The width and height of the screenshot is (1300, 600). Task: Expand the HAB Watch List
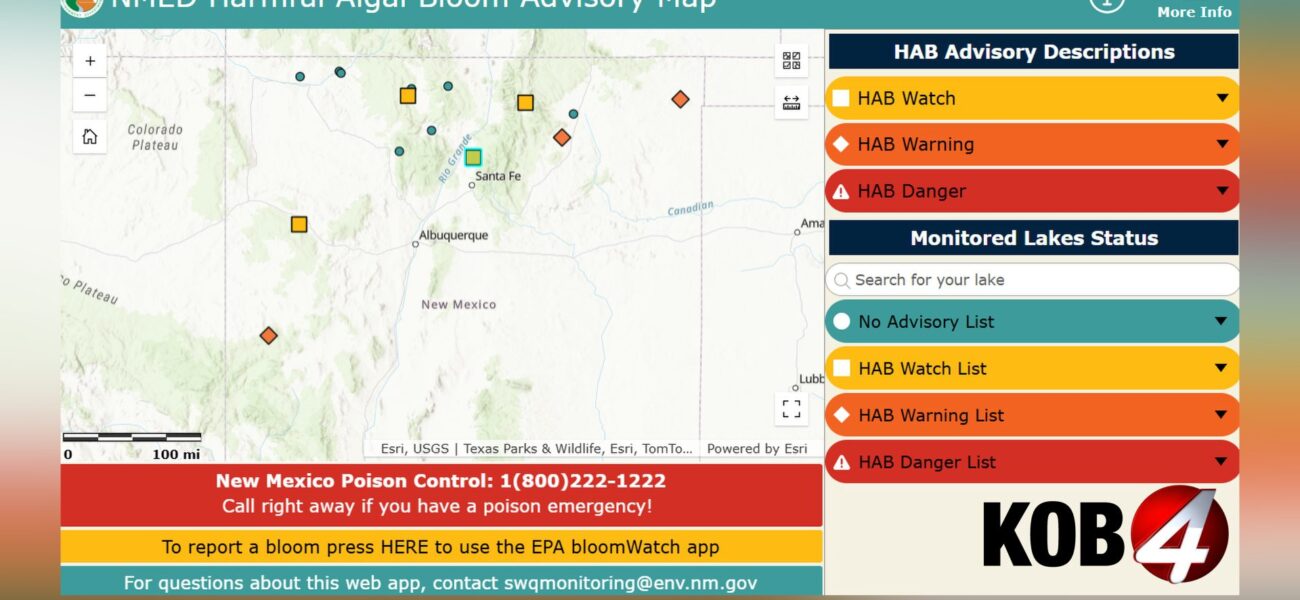pos(1032,368)
